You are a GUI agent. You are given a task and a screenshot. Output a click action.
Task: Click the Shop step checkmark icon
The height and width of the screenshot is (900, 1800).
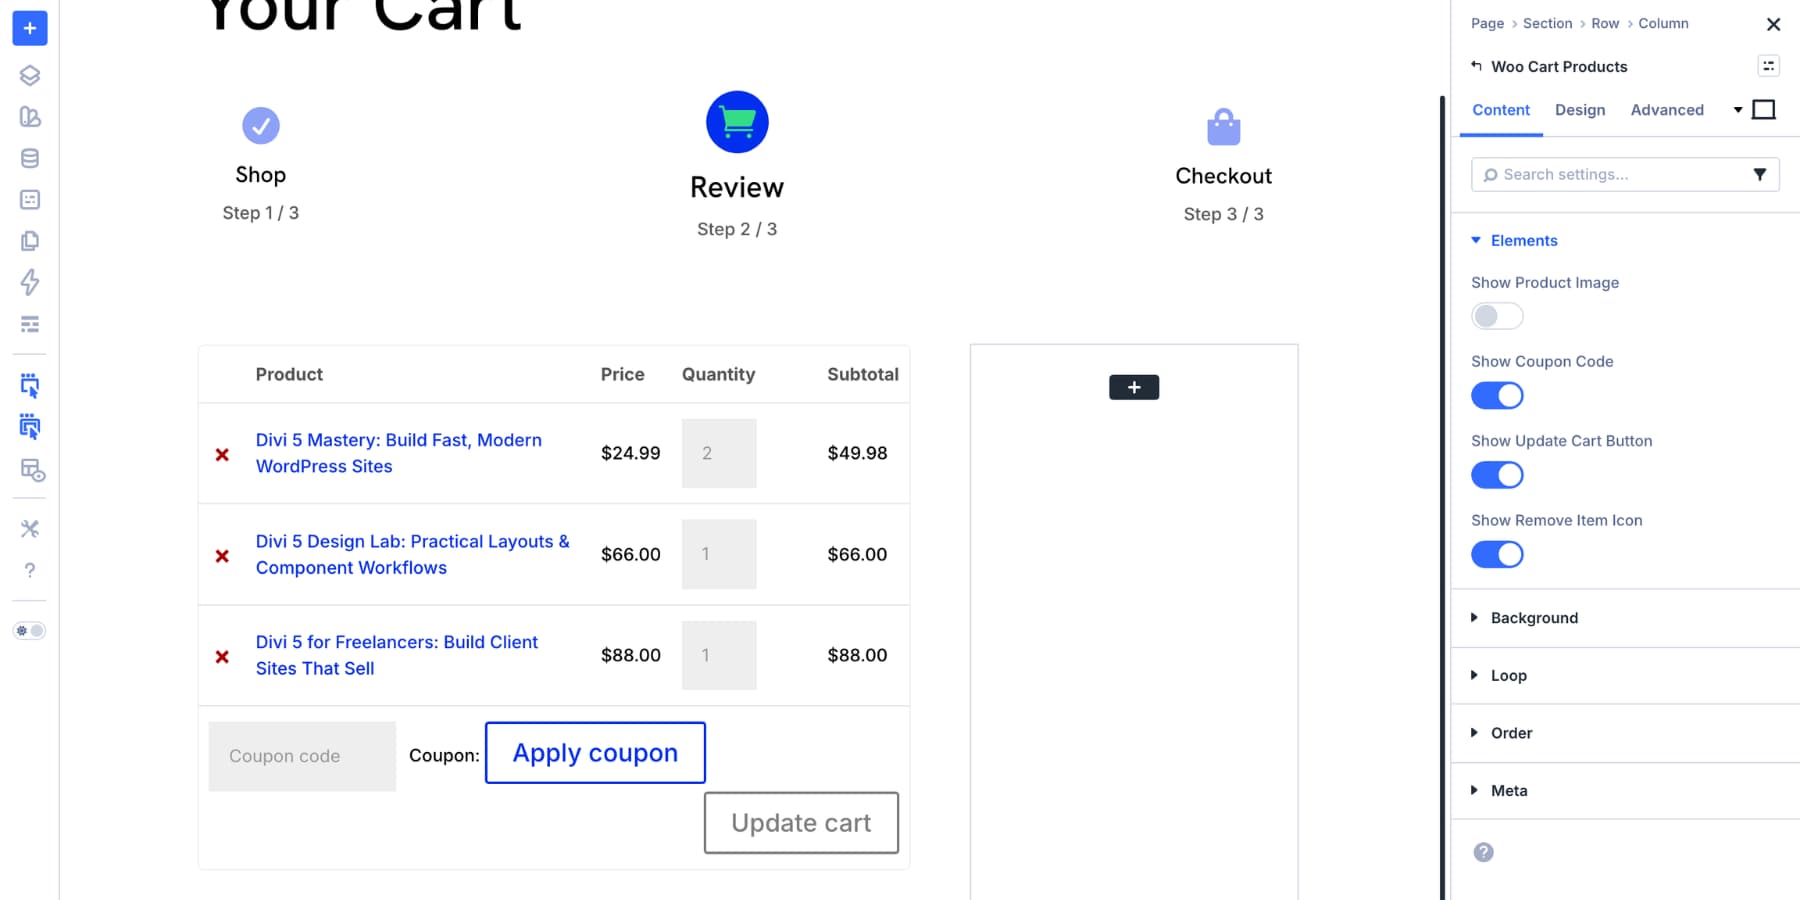click(x=261, y=126)
